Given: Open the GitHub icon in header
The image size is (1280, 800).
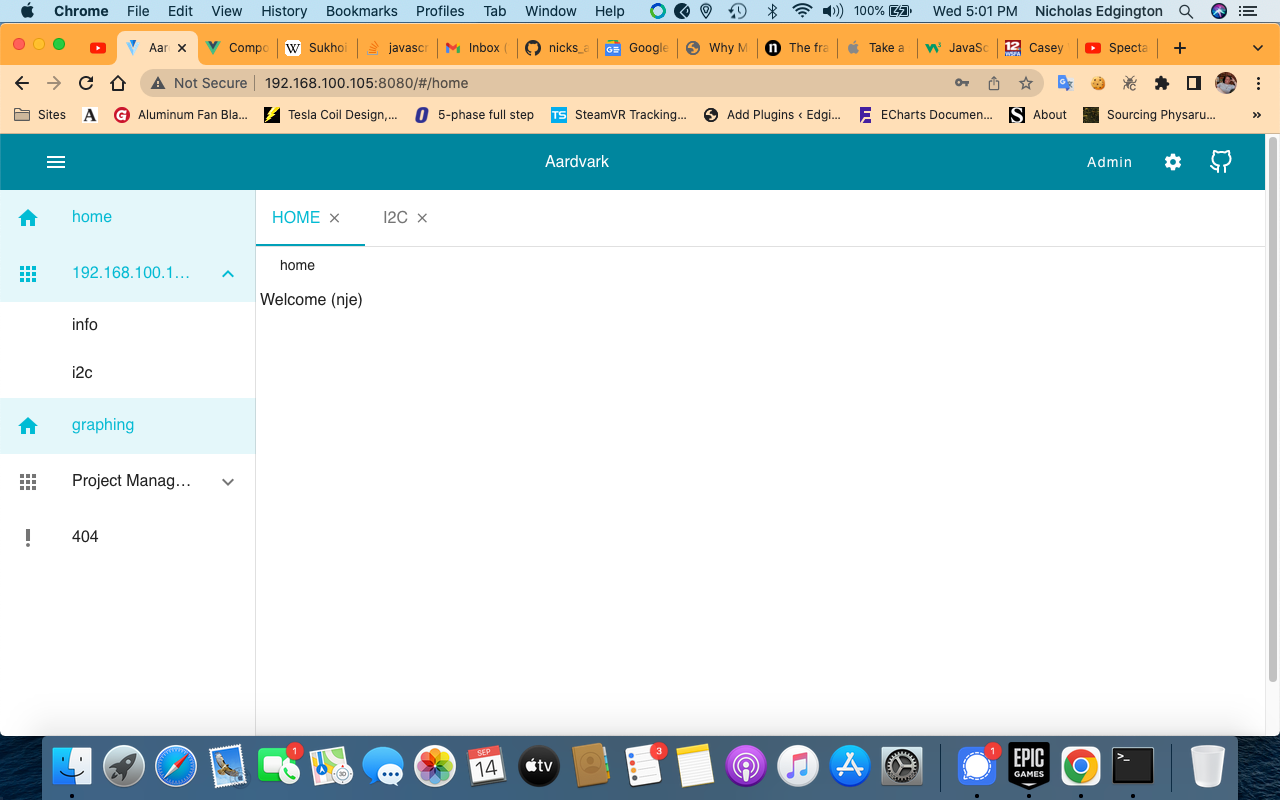Looking at the screenshot, I should click(x=1220, y=162).
